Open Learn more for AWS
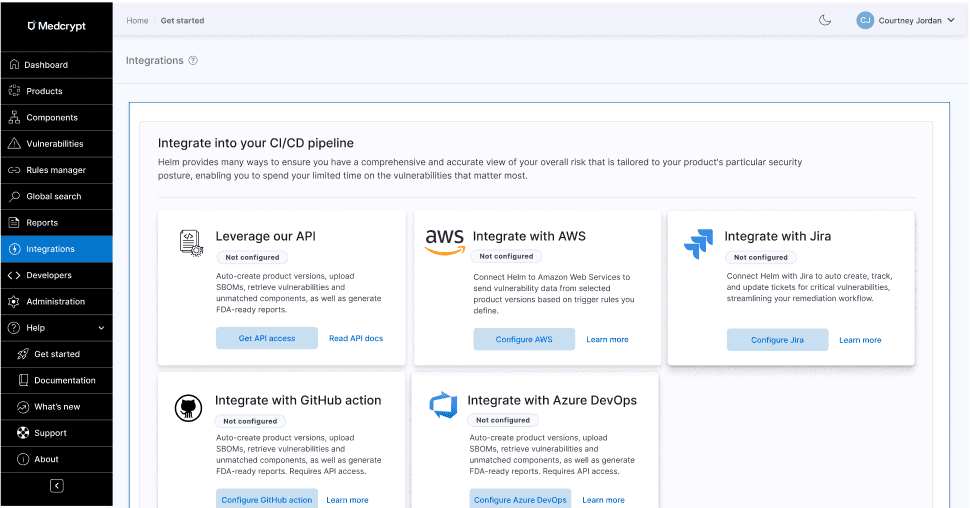The image size is (970, 508). (607, 339)
